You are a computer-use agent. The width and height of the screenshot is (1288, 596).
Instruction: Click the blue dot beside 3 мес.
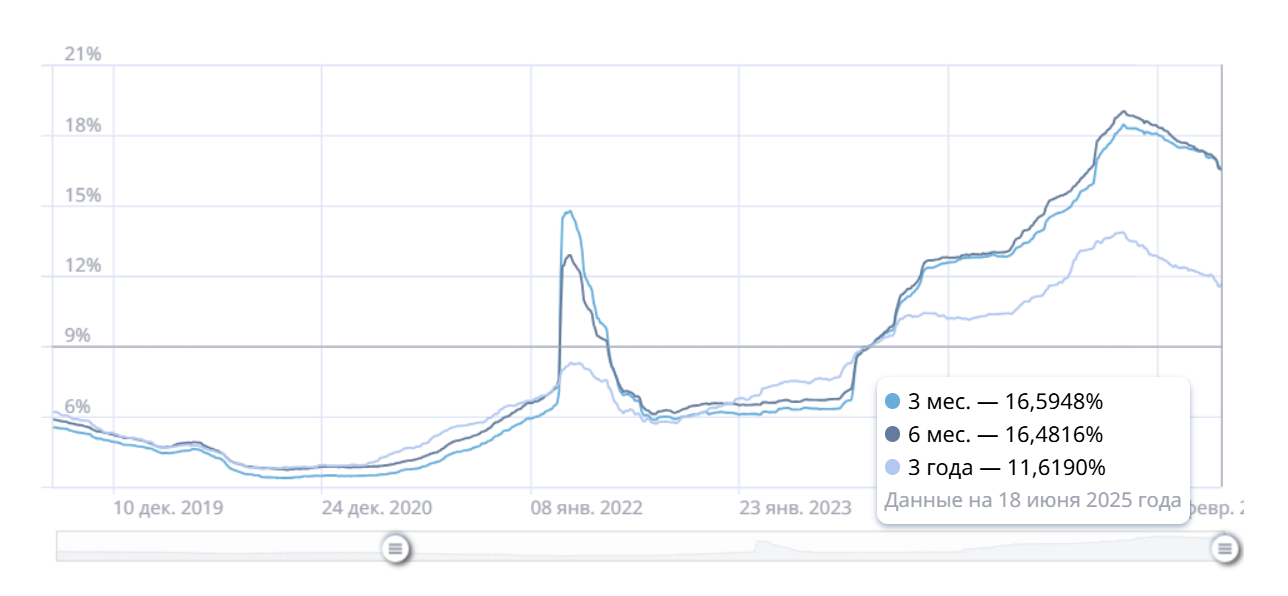point(894,403)
